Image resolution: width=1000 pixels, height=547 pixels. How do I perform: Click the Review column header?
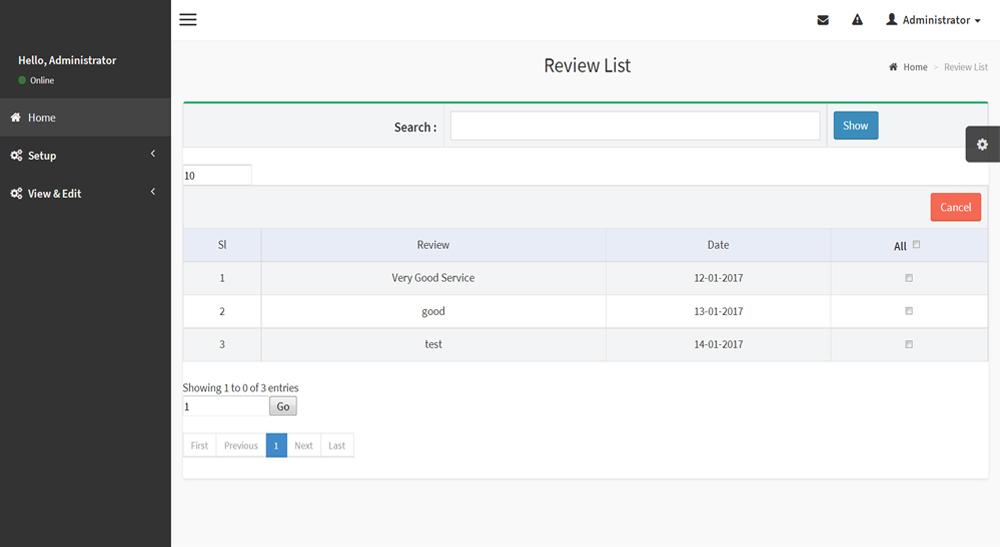[433, 245]
